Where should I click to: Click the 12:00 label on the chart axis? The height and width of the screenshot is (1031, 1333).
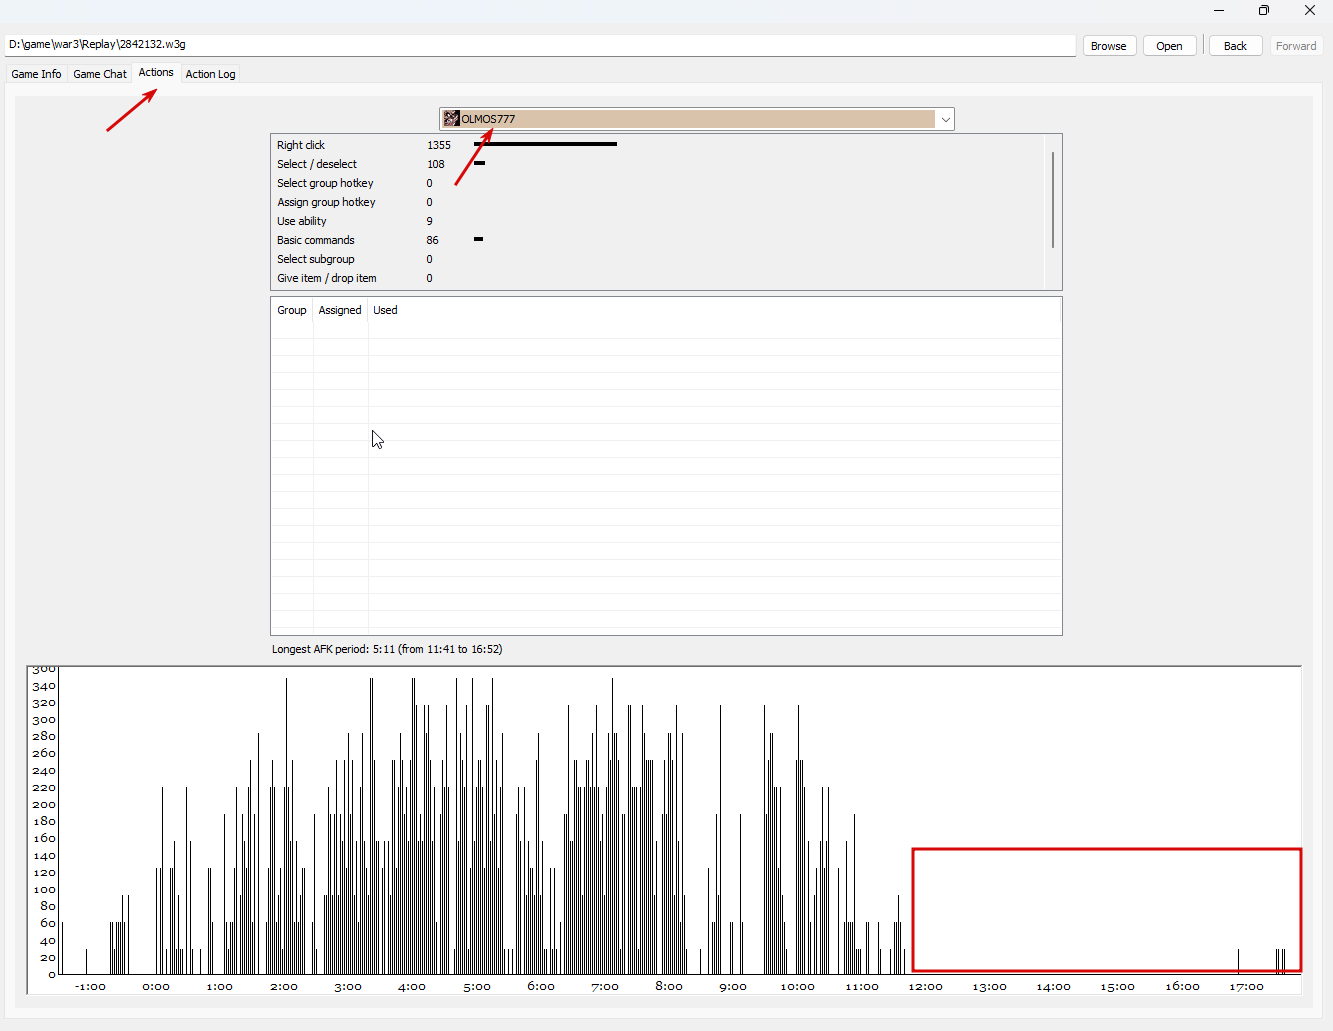coord(925,987)
